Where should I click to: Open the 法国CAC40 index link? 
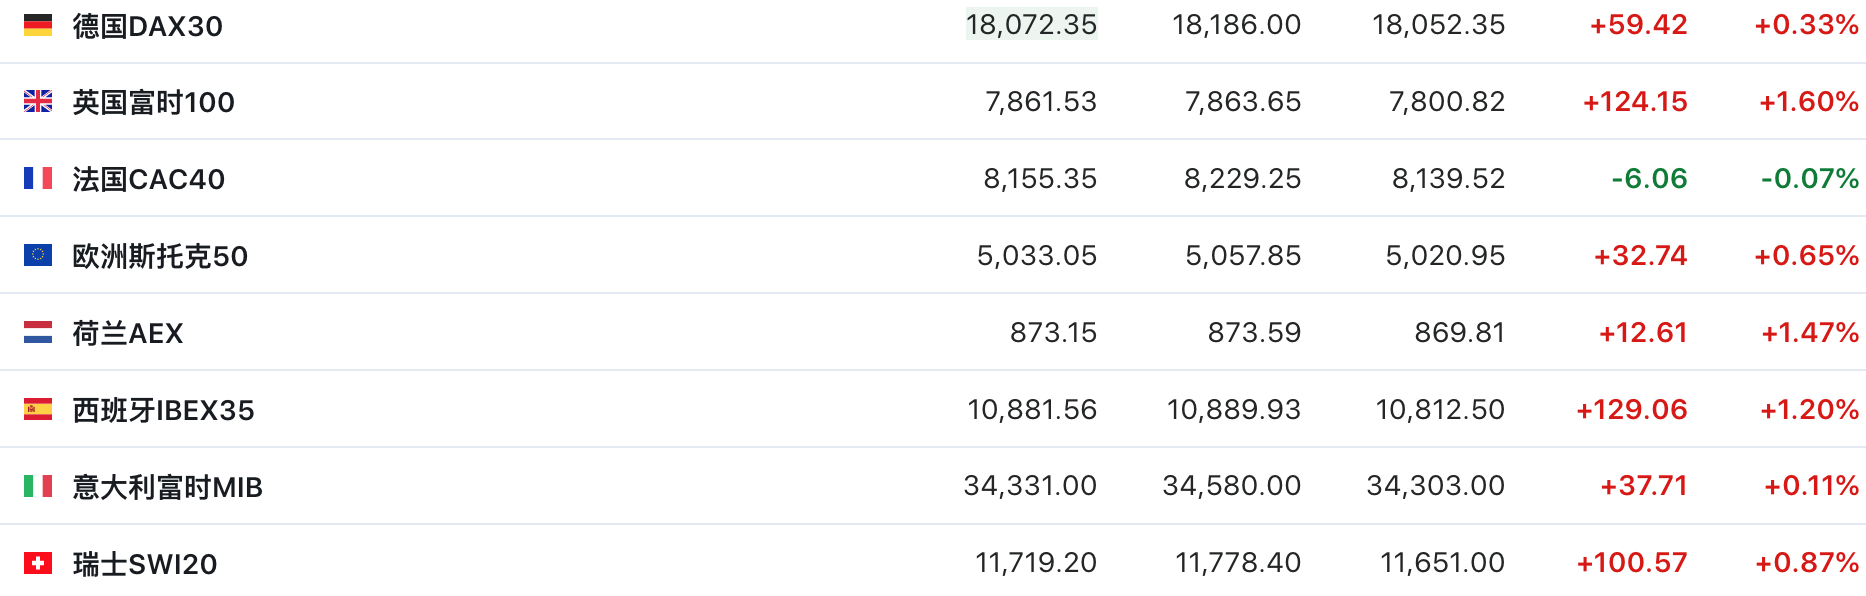click(149, 179)
